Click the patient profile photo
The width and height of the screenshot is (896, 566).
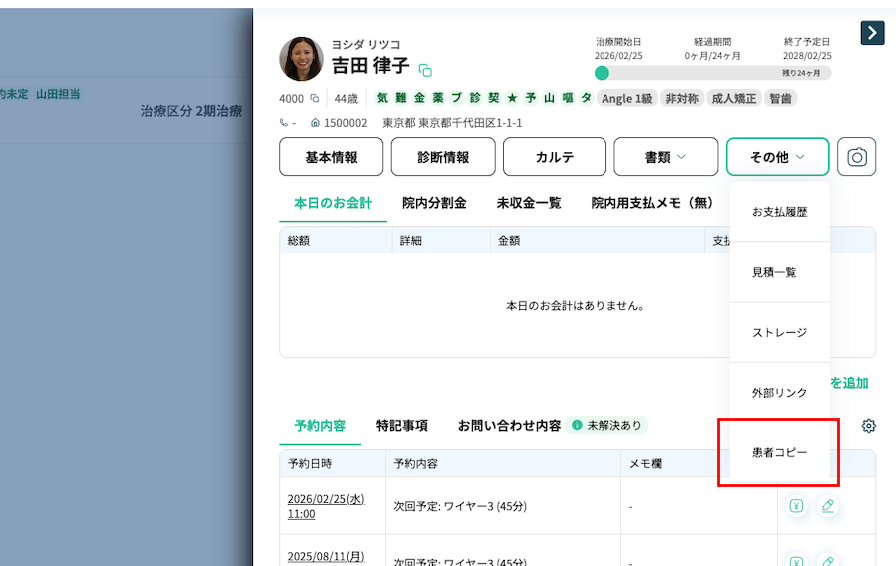tap(301, 59)
